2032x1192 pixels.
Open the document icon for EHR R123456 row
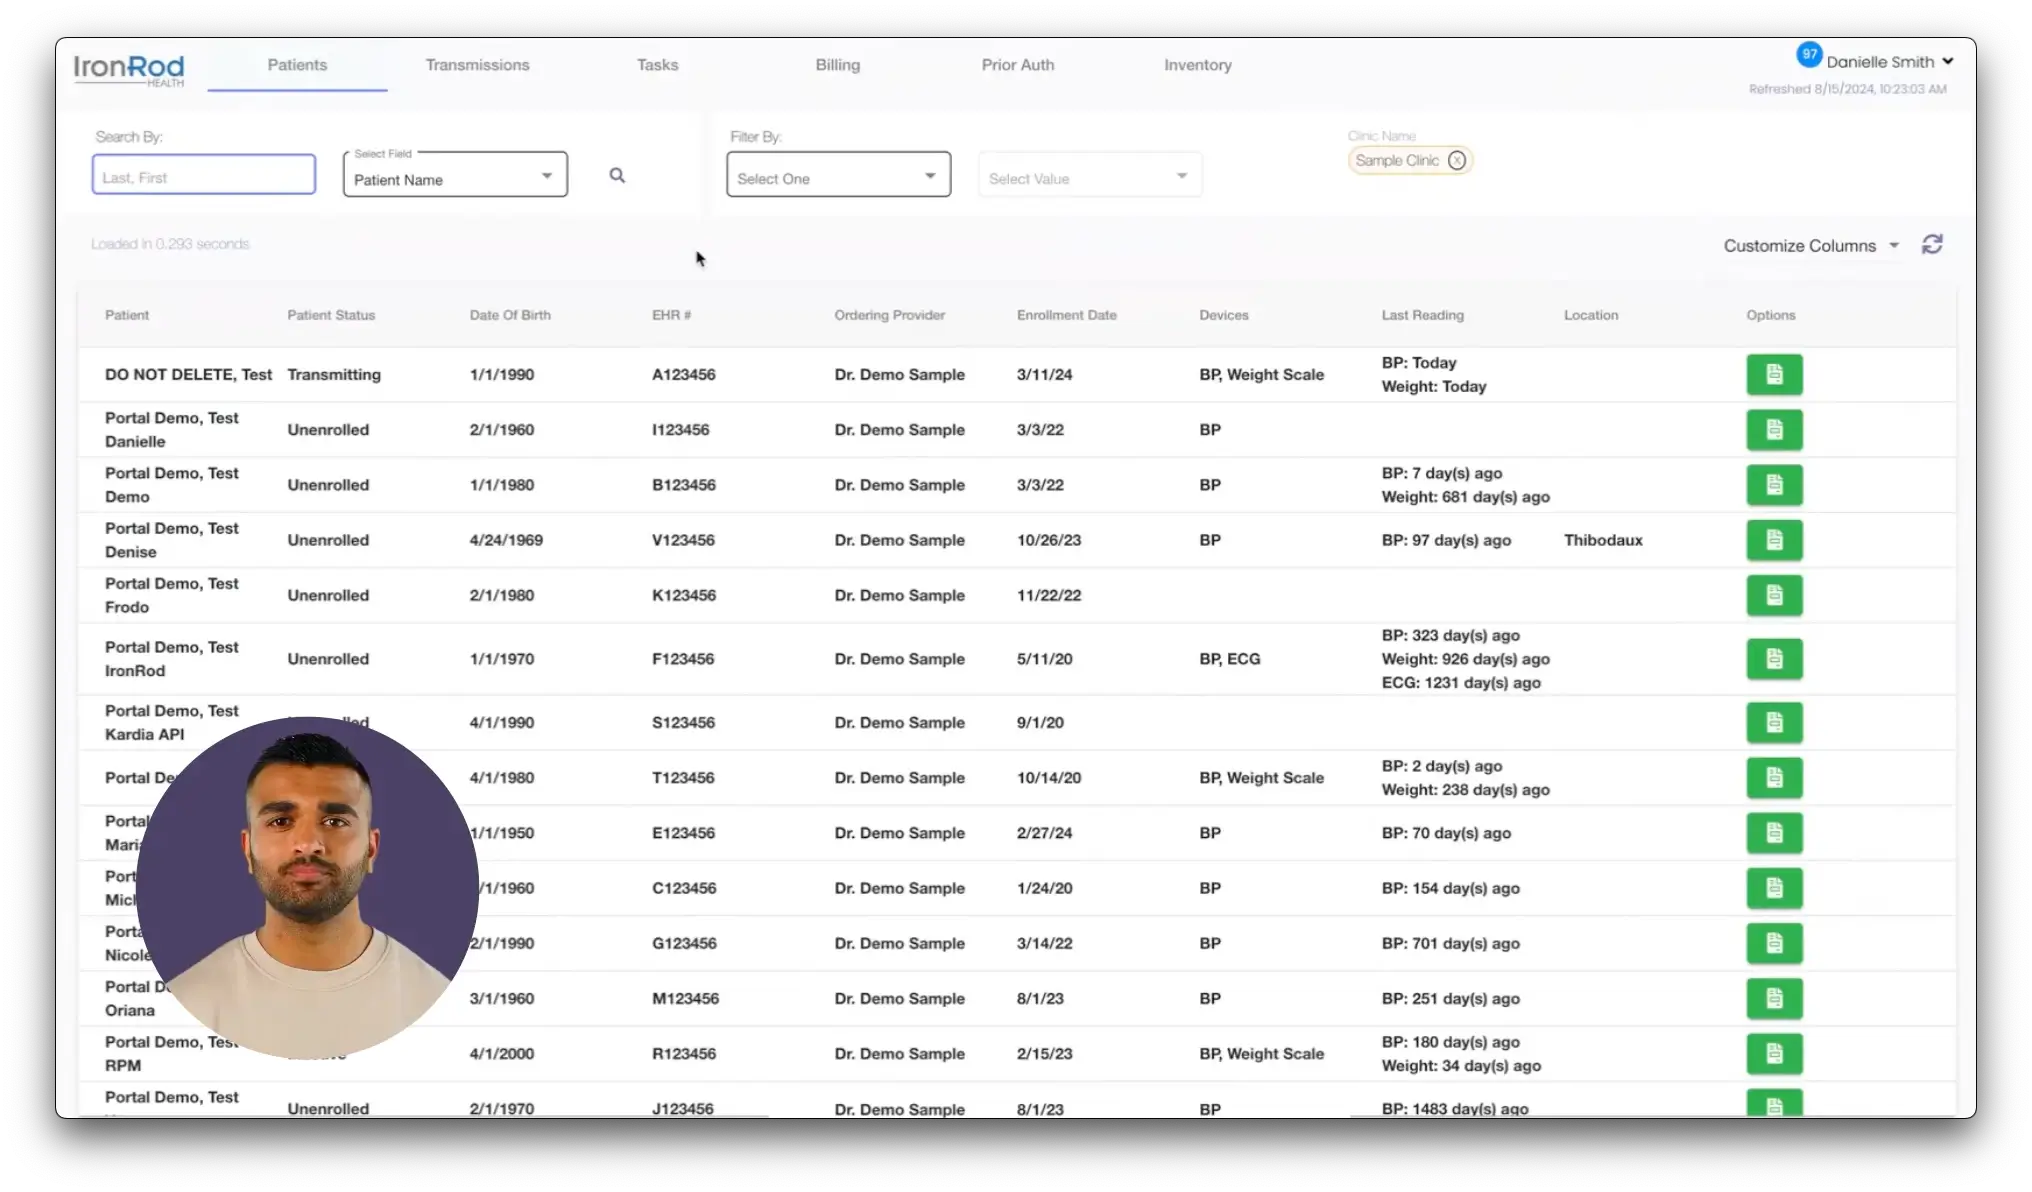pos(1774,1053)
